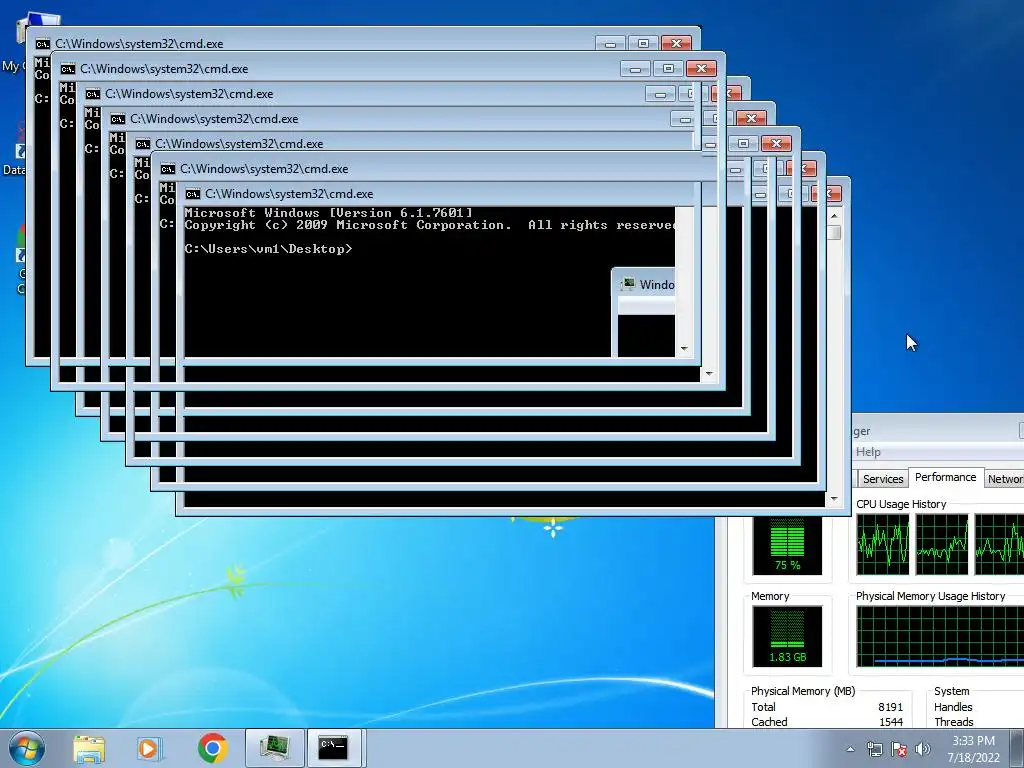Screen dimensions: 1024x768
Task: Open the clock showing 3:33 PM
Action: tap(973, 748)
